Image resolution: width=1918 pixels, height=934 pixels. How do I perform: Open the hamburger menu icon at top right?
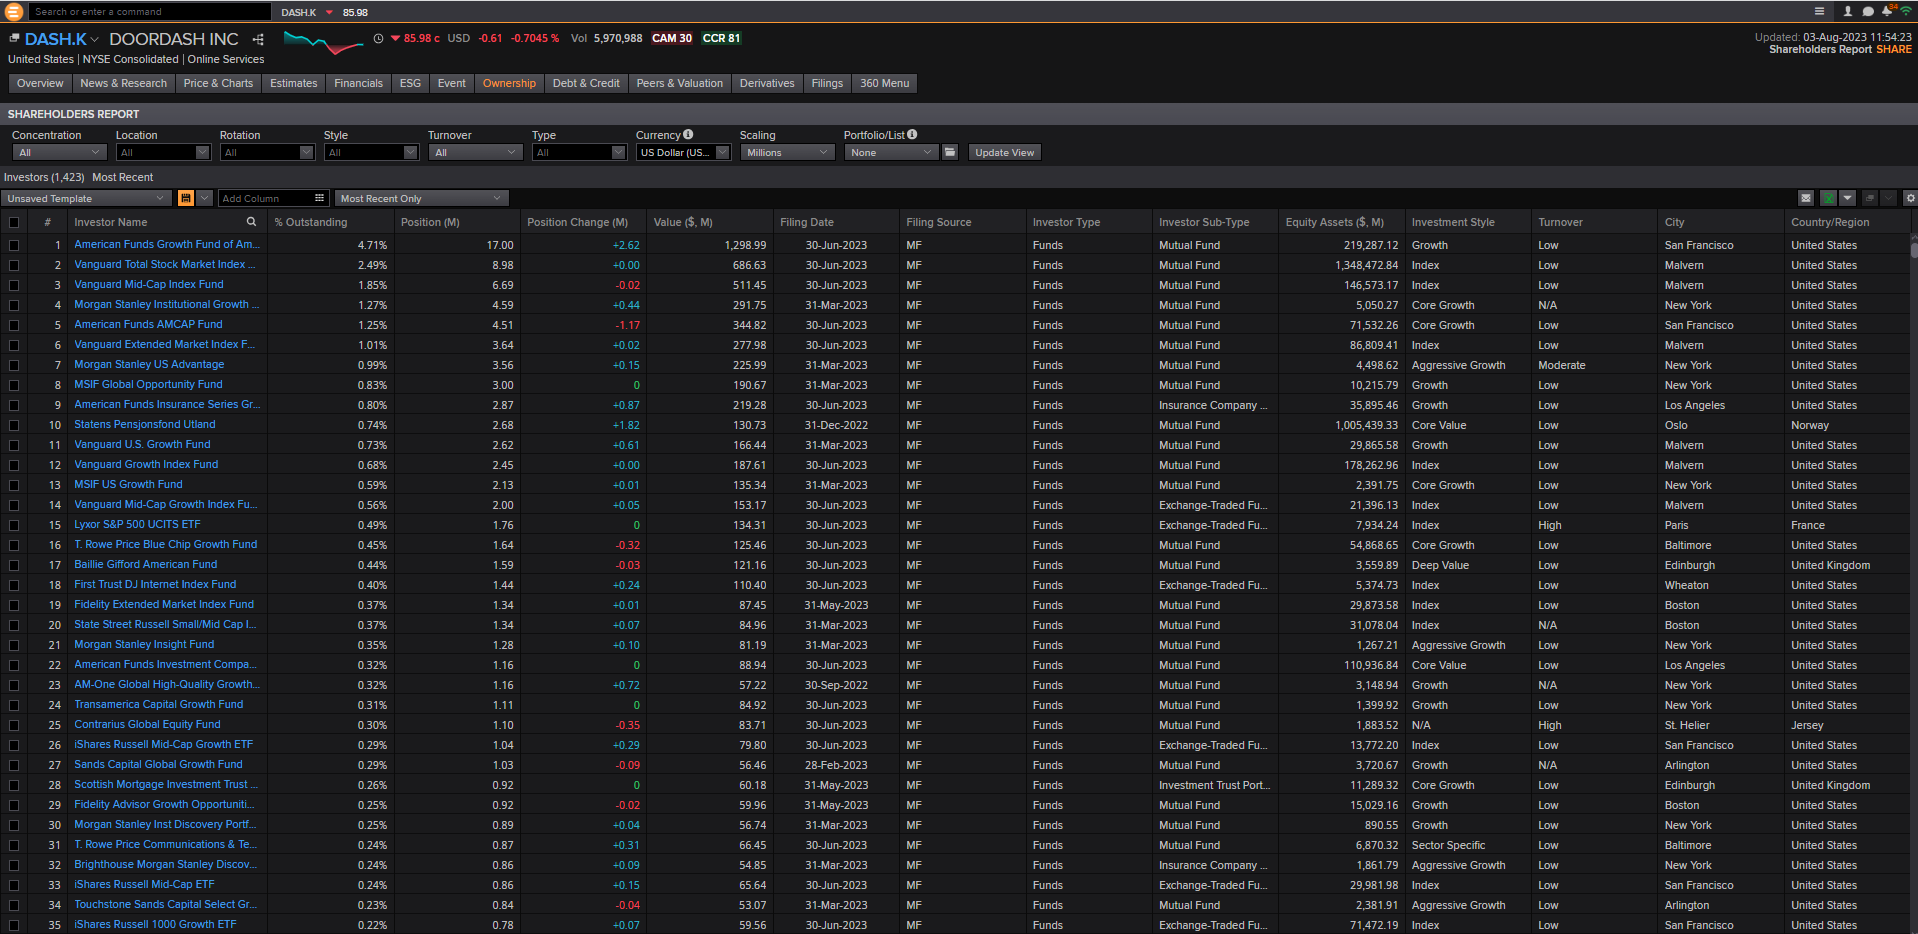tap(1819, 11)
